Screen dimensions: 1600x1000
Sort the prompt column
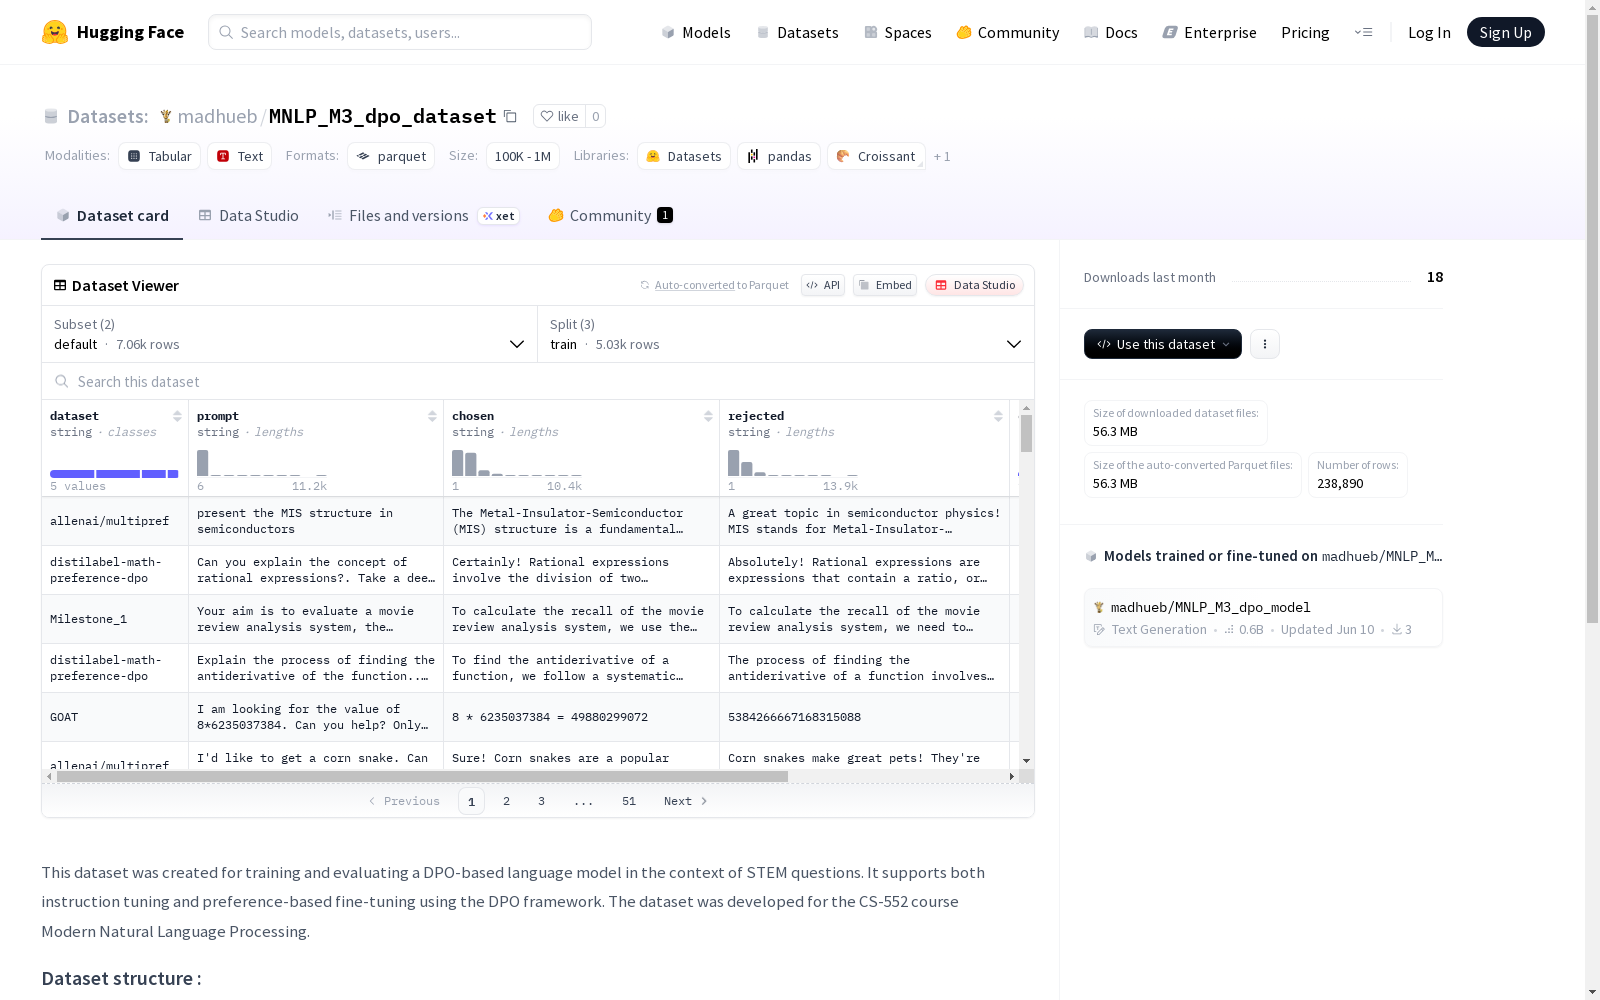coord(432,416)
